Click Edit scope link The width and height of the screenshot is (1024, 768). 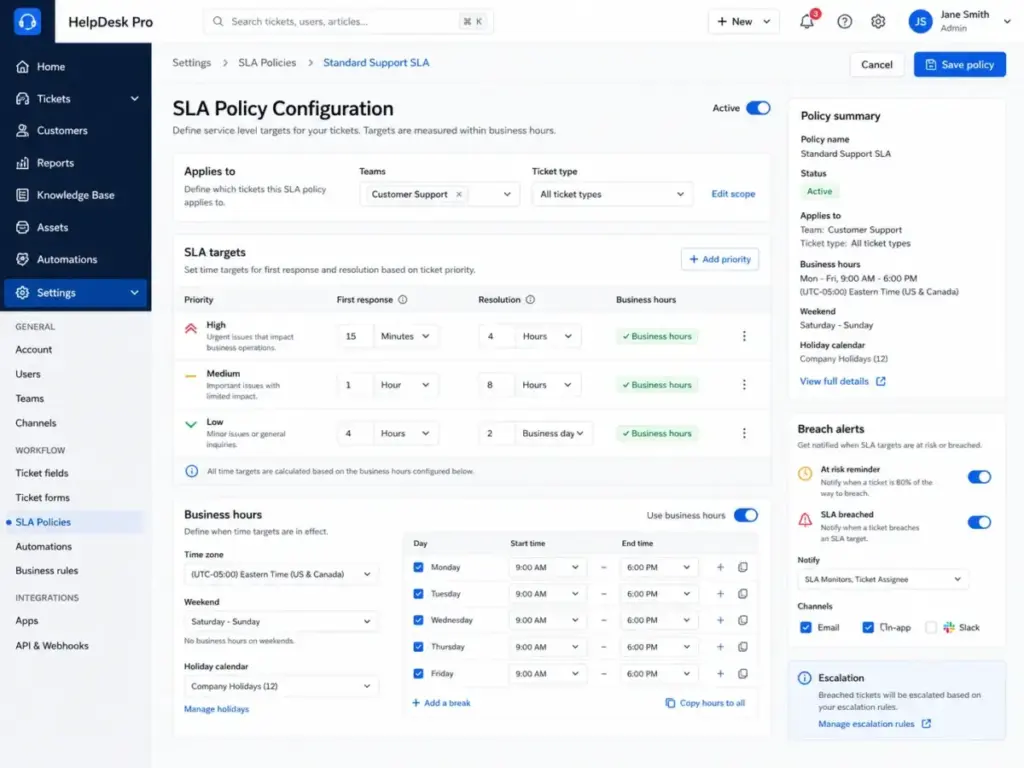[733, 194]
